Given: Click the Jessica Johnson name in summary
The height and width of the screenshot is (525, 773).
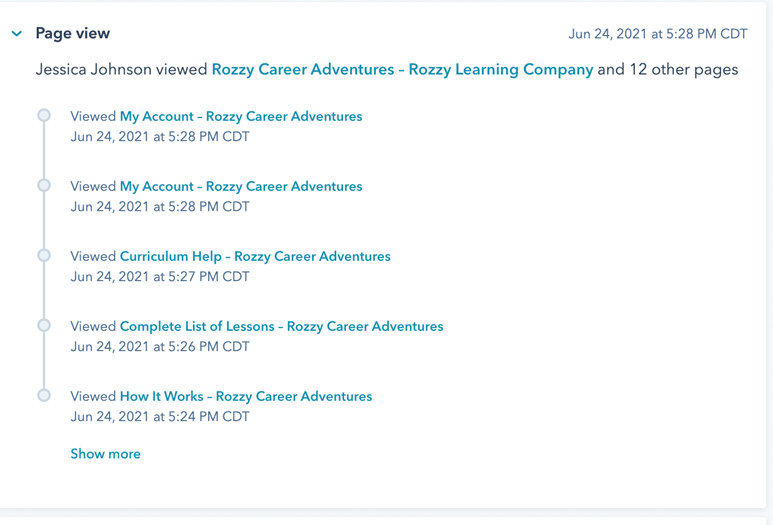Looking at the screenshot, I should point(94,70).
